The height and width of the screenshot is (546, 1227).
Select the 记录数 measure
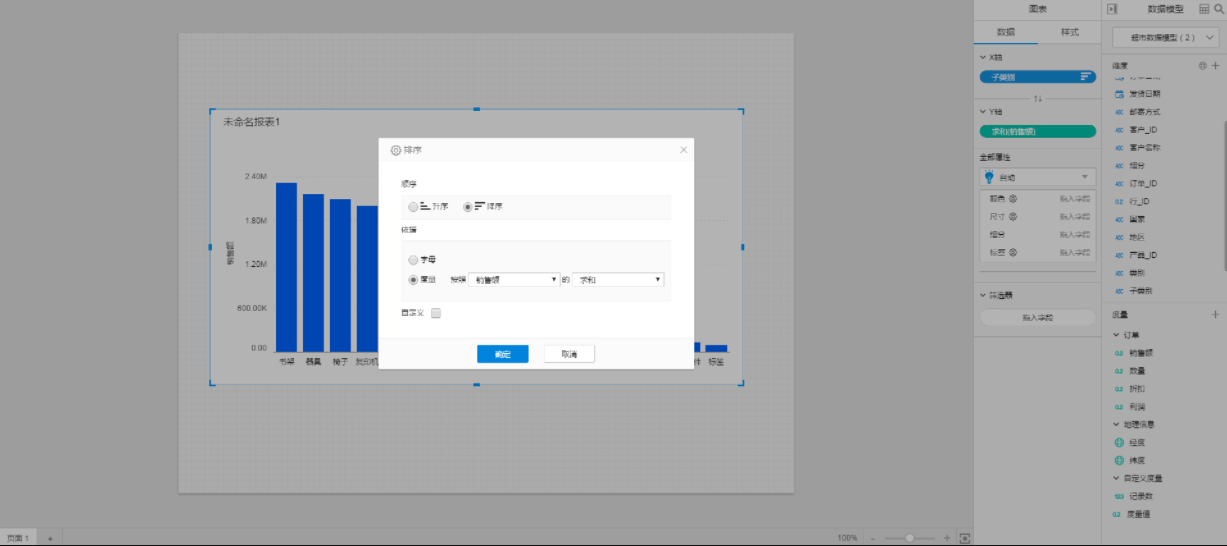coord(1140,496)
